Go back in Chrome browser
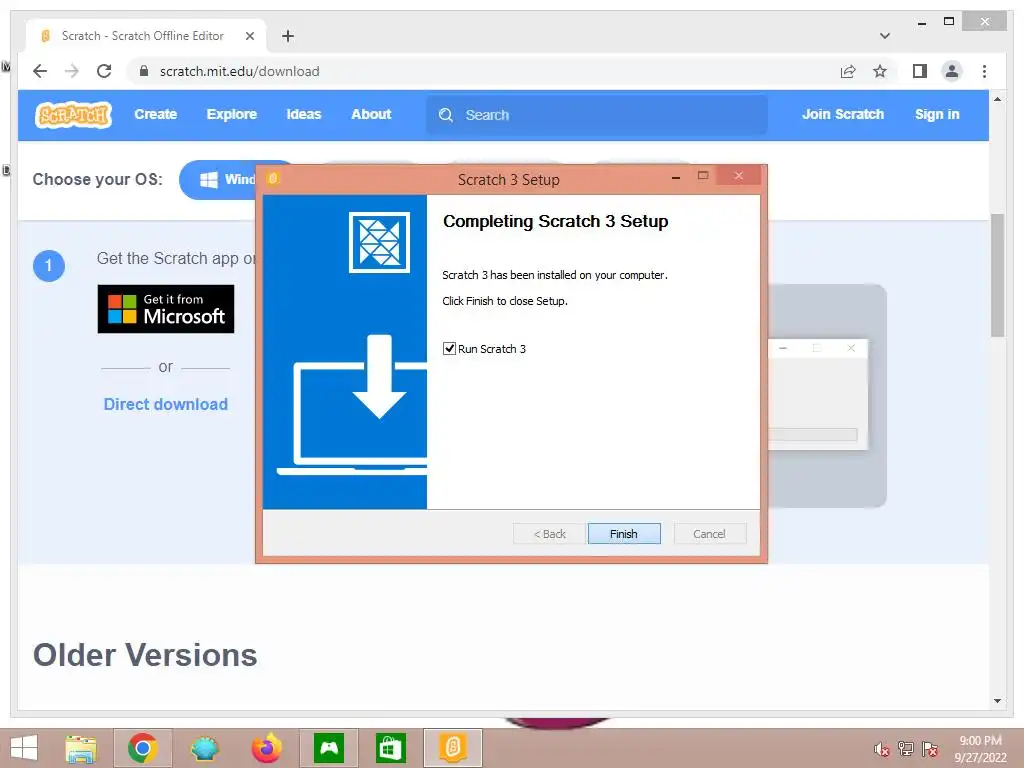Viewport: 1024px width, 768px height. (40, 71)
